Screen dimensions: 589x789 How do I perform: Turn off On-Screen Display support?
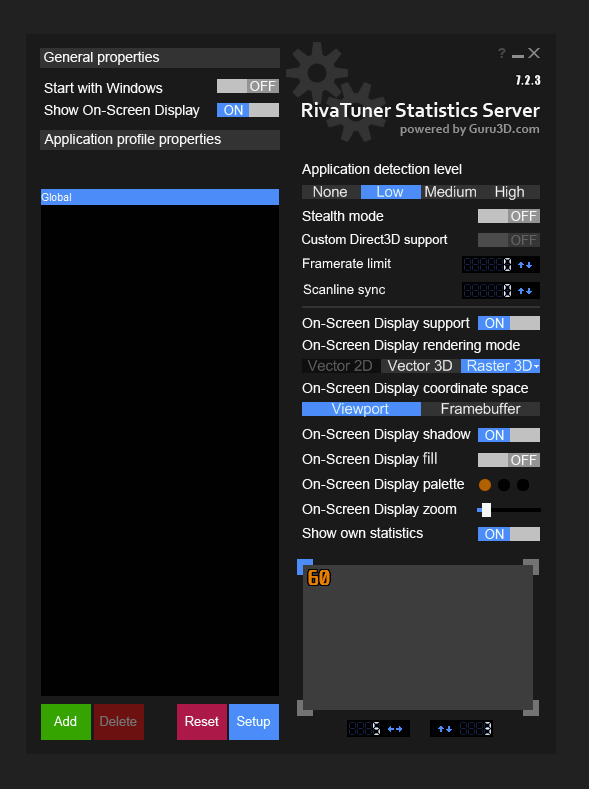tap(509, 323)
